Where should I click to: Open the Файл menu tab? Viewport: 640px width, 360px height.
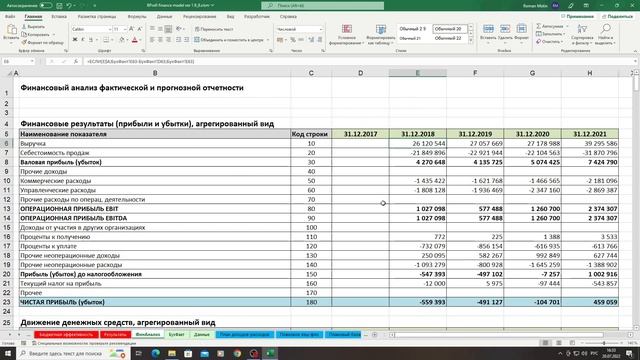click(x=10, y=17)
